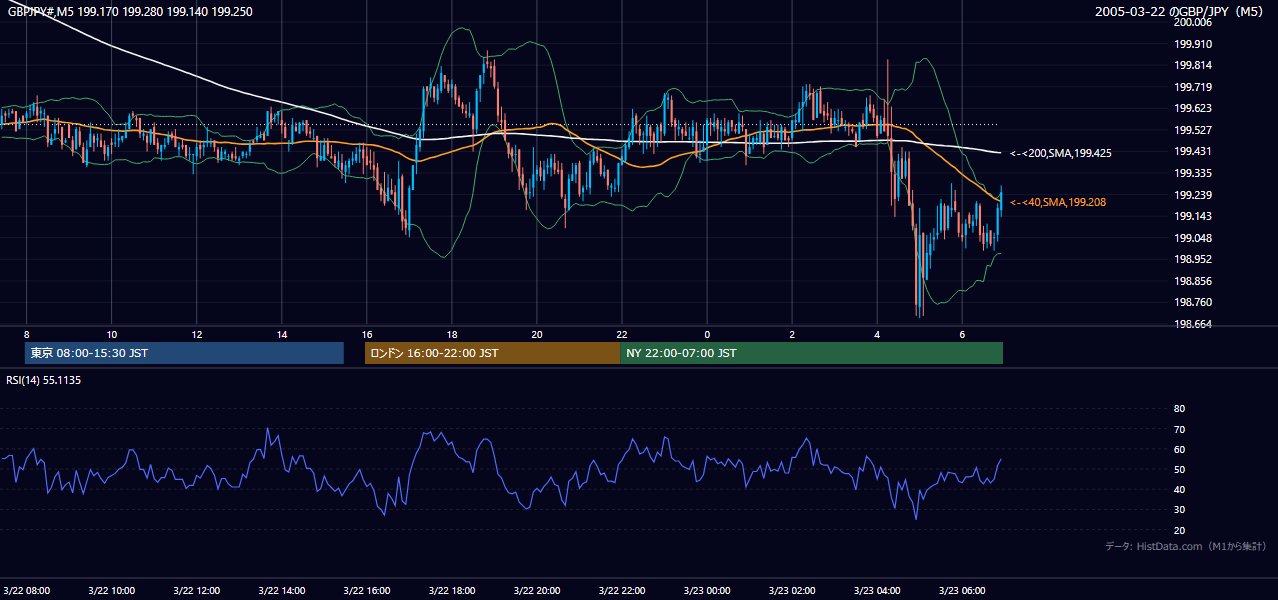1278x600 pixels.
Task: Click price axis value 198.760
Action: [x=1193, y=302]
